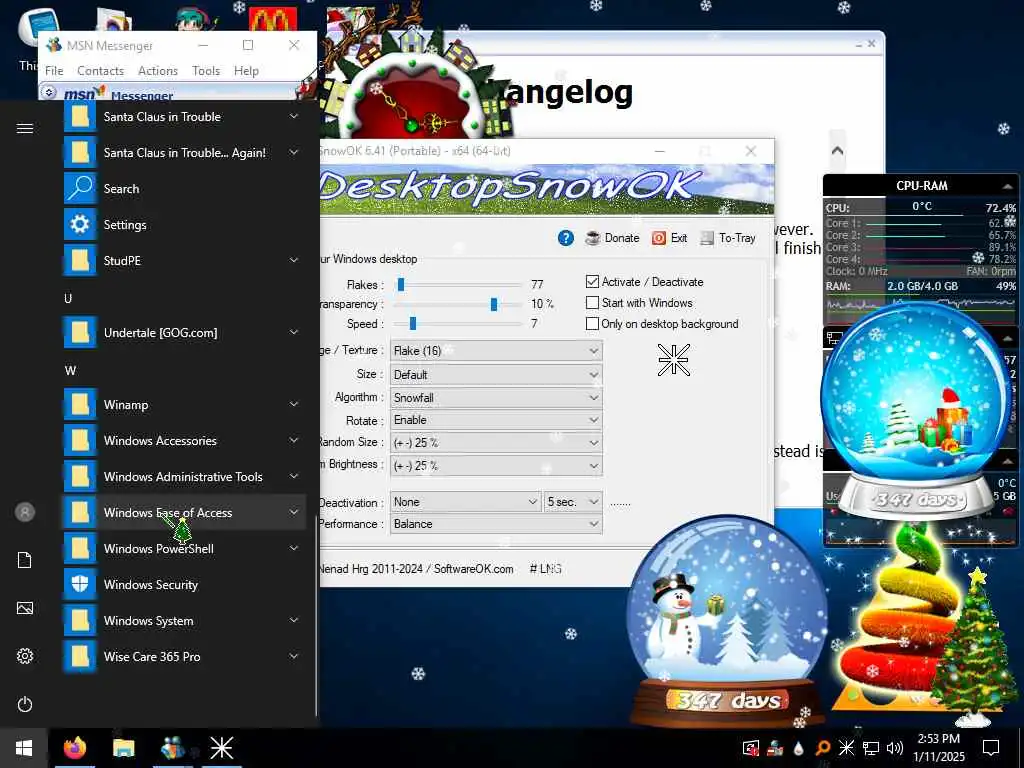
Task: Collapse the CPU-RAM gadget arrow
Action: (1006, 186)
